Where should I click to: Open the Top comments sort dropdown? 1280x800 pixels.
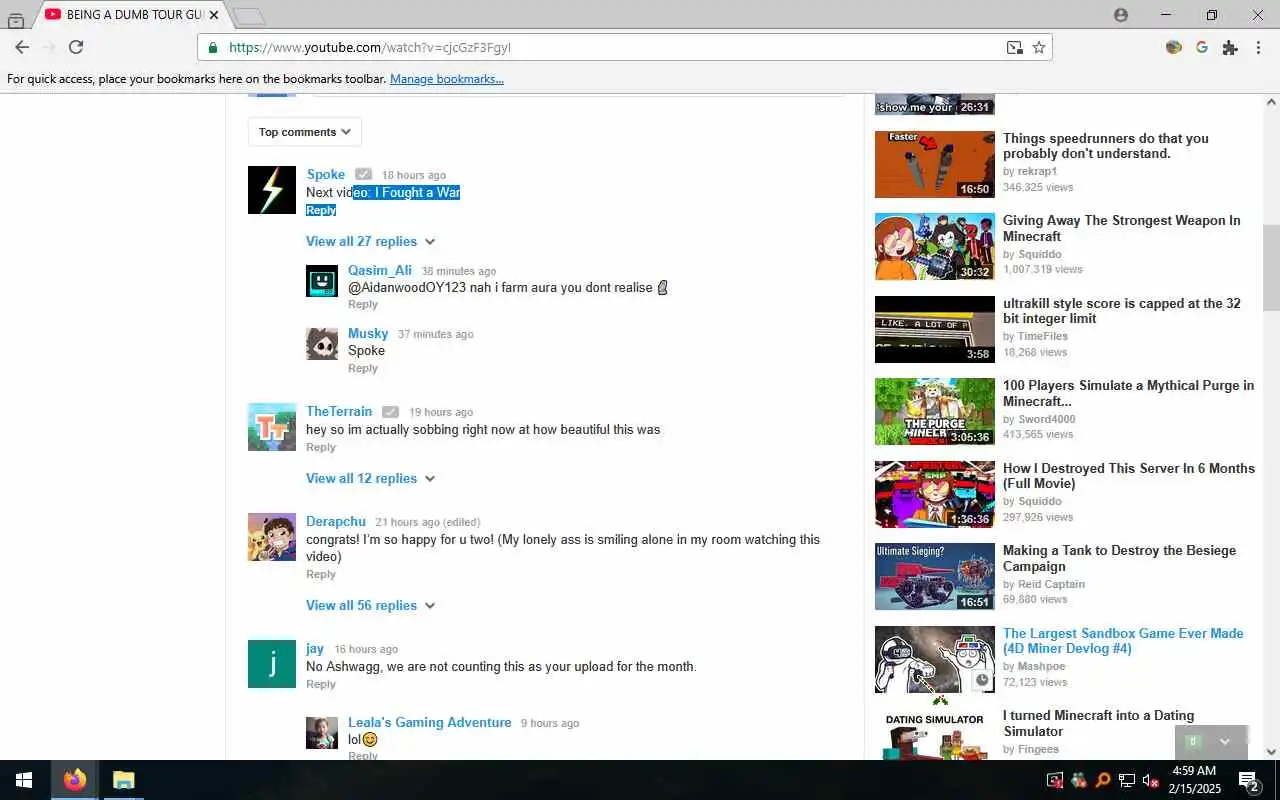[305, 132]
